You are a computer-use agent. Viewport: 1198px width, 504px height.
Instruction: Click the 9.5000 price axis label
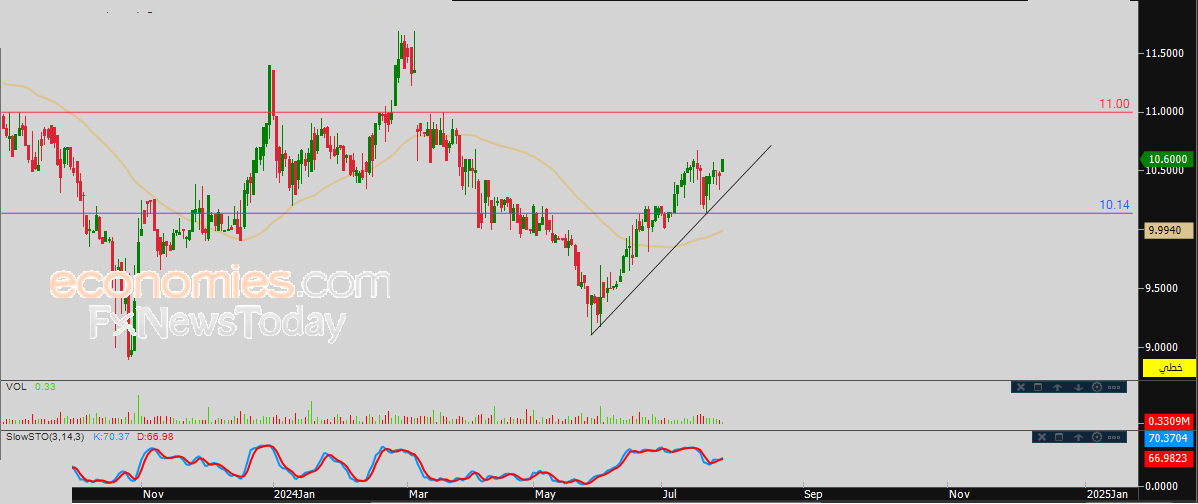click(x=1165, y=289)
